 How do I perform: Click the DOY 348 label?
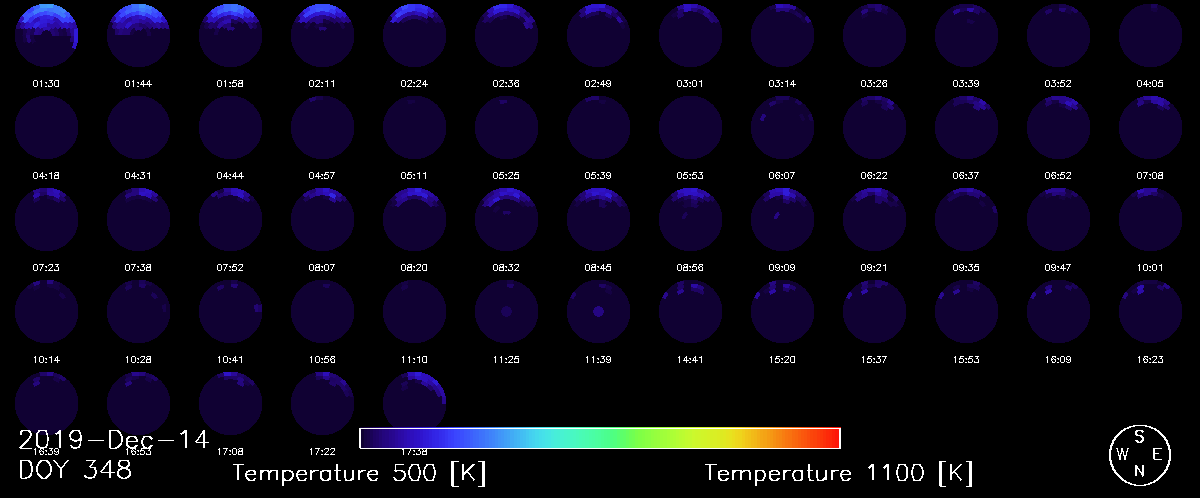[75, 471]
